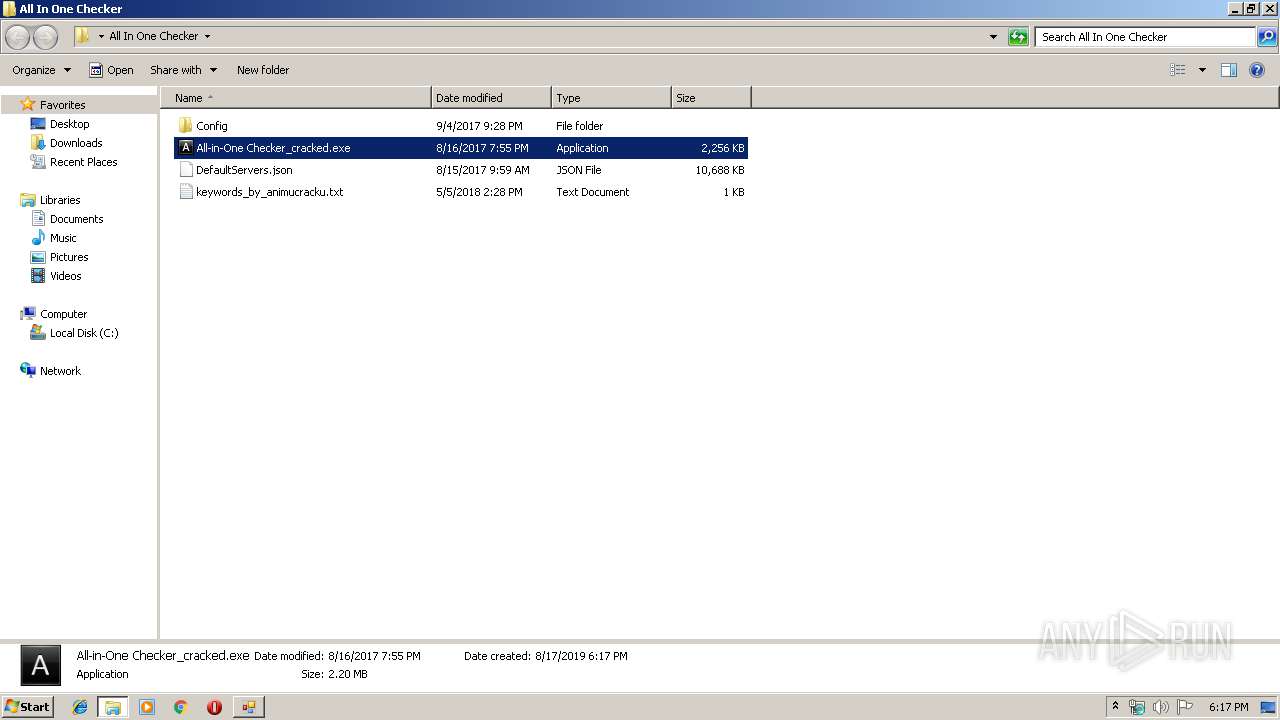Select the Config folder name
This screenshot has height=720, width=1280.
(x=212, y=126)
